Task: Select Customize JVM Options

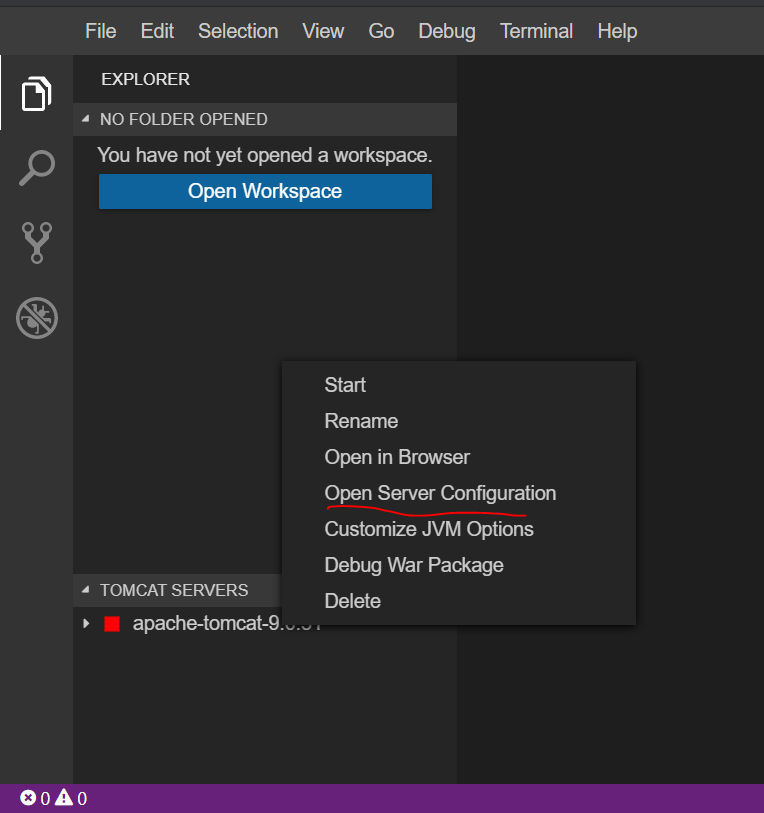Action: pos(430,529)
